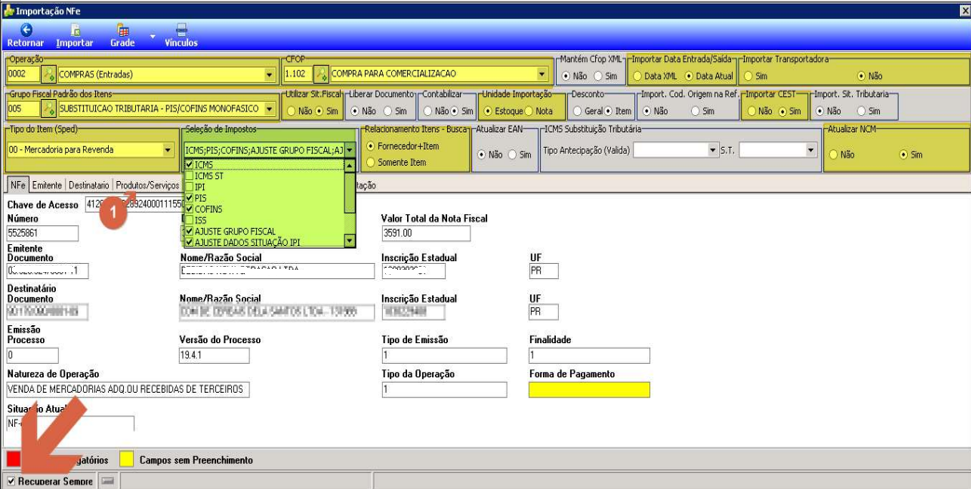
Task: Click the tax list scroll-down arrow
Action: [350, 241]
